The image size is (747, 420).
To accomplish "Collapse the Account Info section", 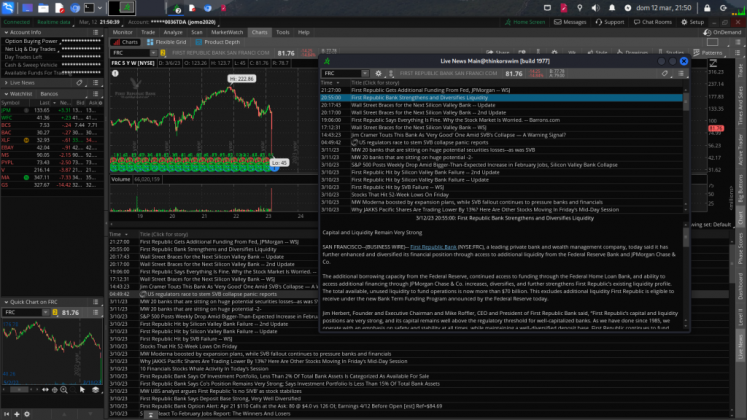I will point(6,32).
